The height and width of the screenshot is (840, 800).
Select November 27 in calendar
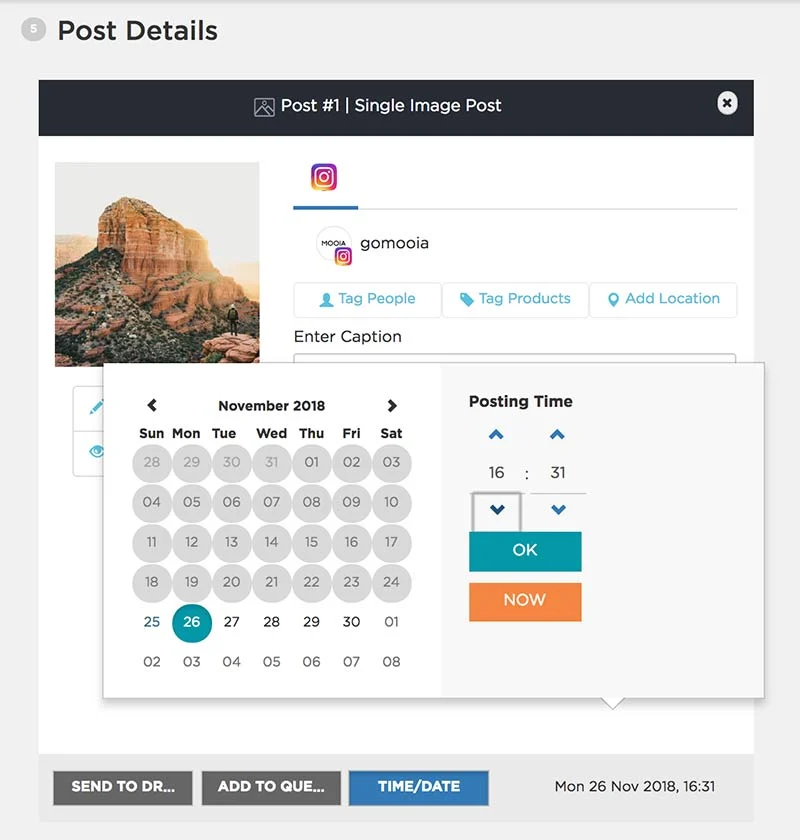[x=232, y=622]
